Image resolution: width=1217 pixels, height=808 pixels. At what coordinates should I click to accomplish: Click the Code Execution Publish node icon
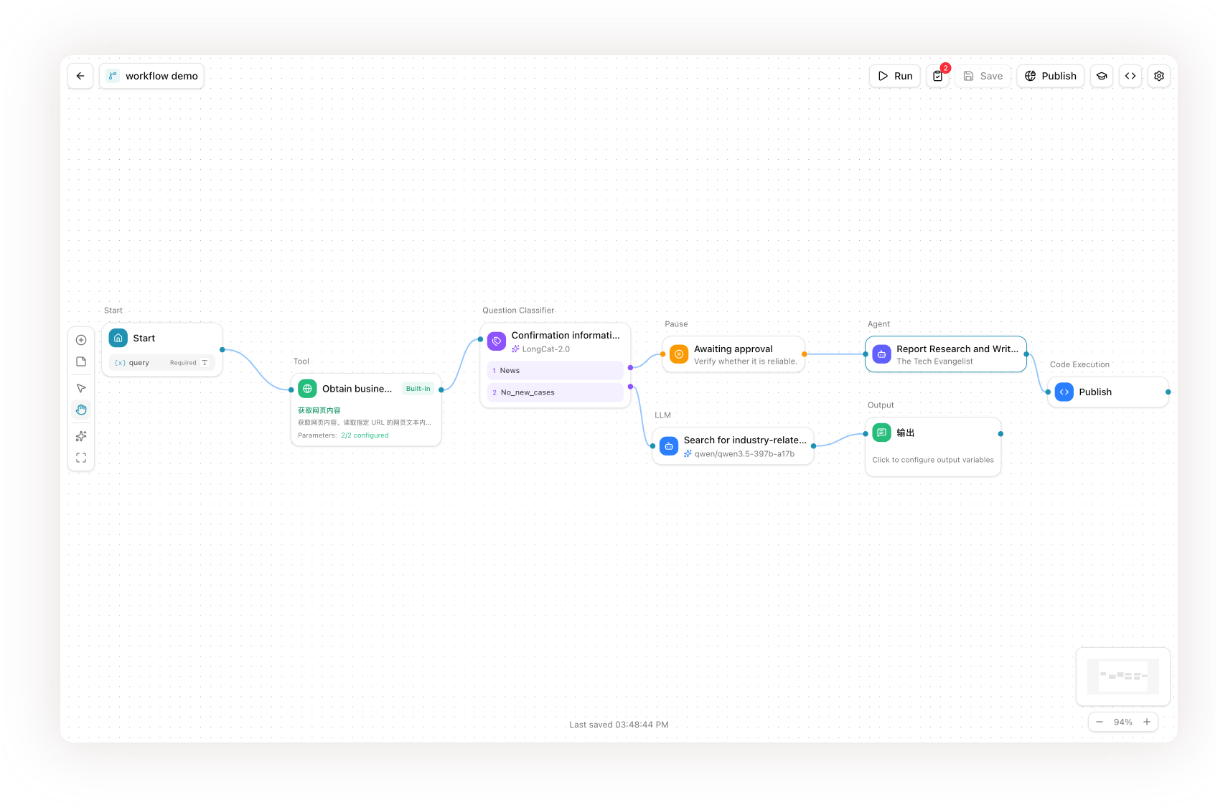click(x=1064, y=392)
